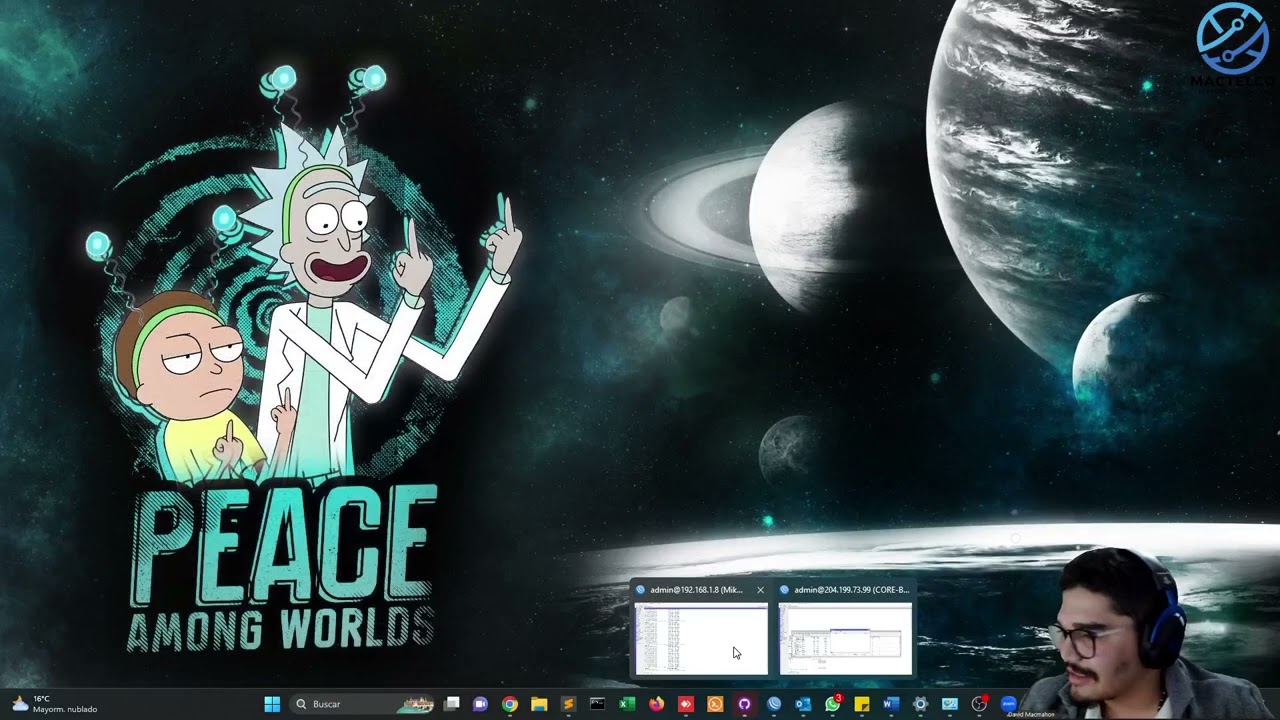Open File Explorer from the taskbar
The height and width of the screenshot is (720, 1280).
(x=539, y=704)
